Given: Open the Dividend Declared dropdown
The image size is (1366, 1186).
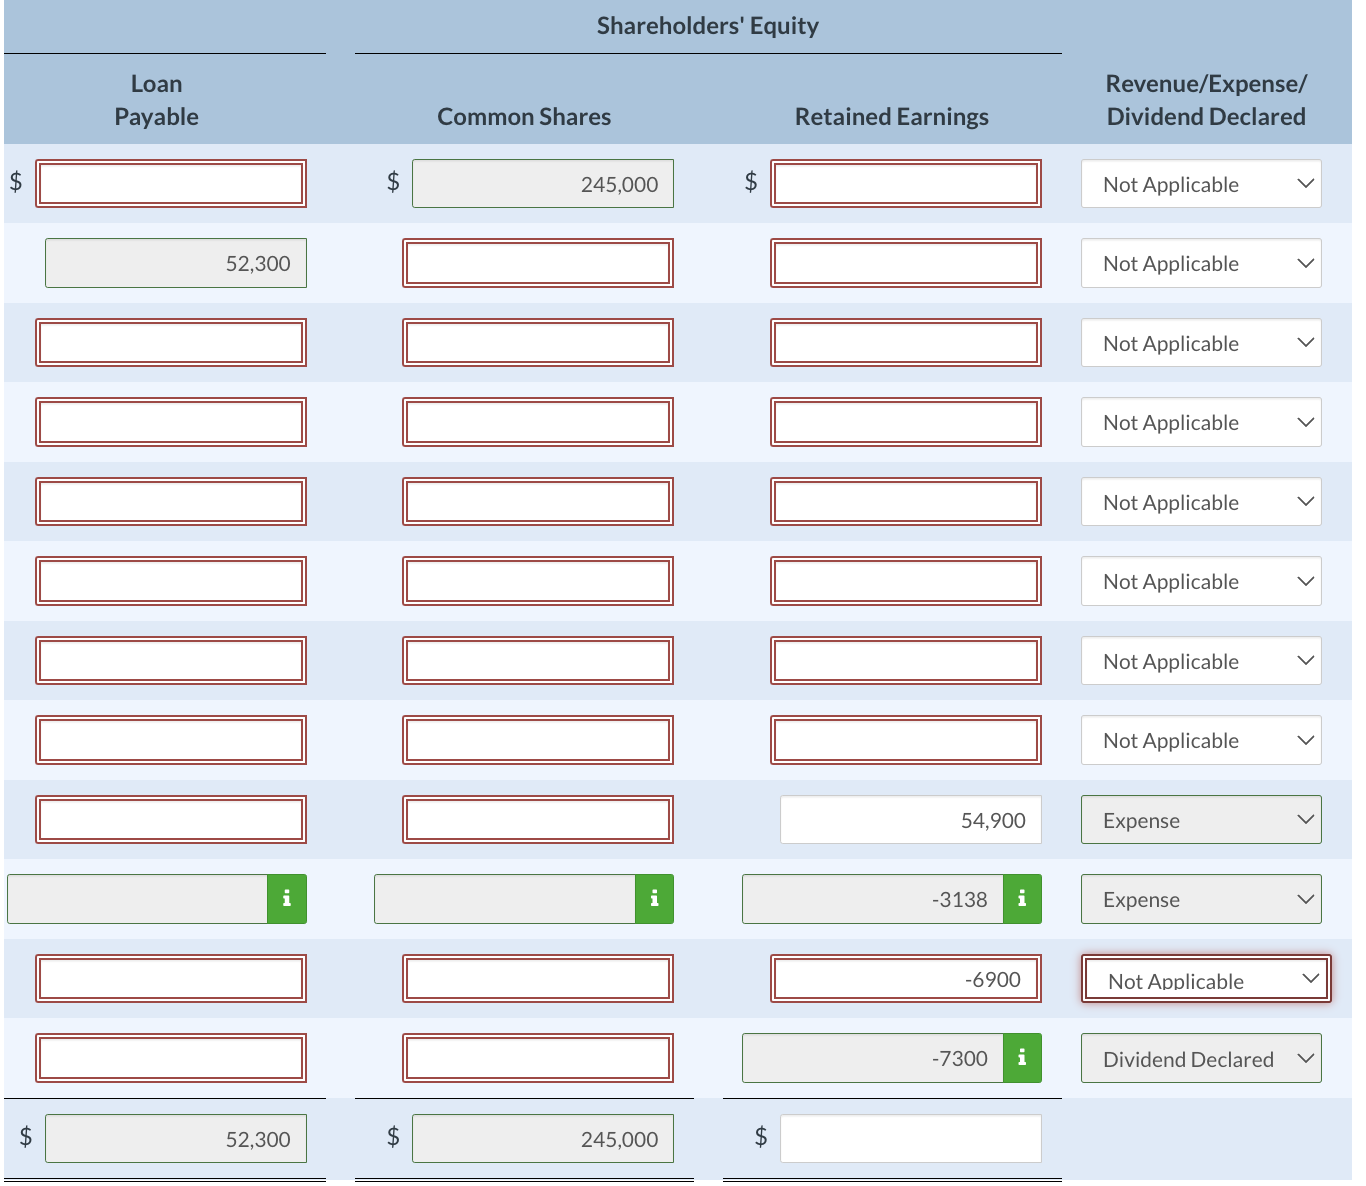Looking at the screenshot, I should (x=1201, y=1058).
